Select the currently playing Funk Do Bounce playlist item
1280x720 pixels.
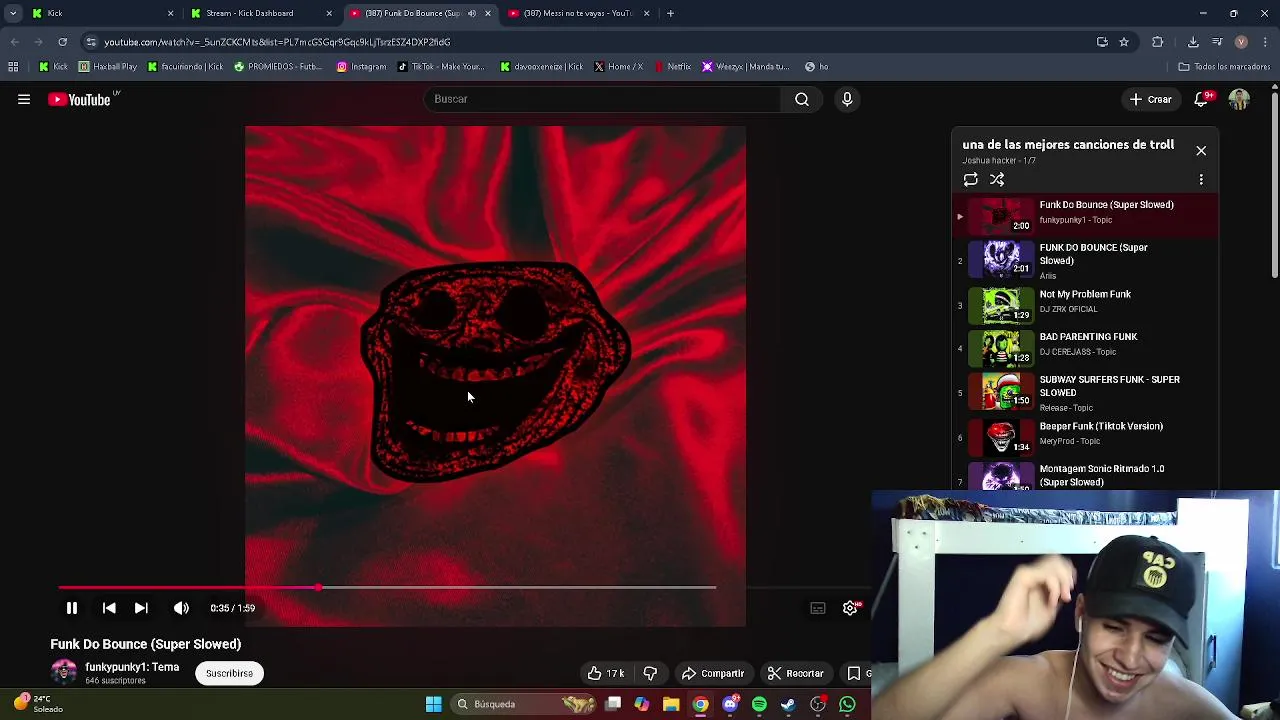tap(1085, 215)
